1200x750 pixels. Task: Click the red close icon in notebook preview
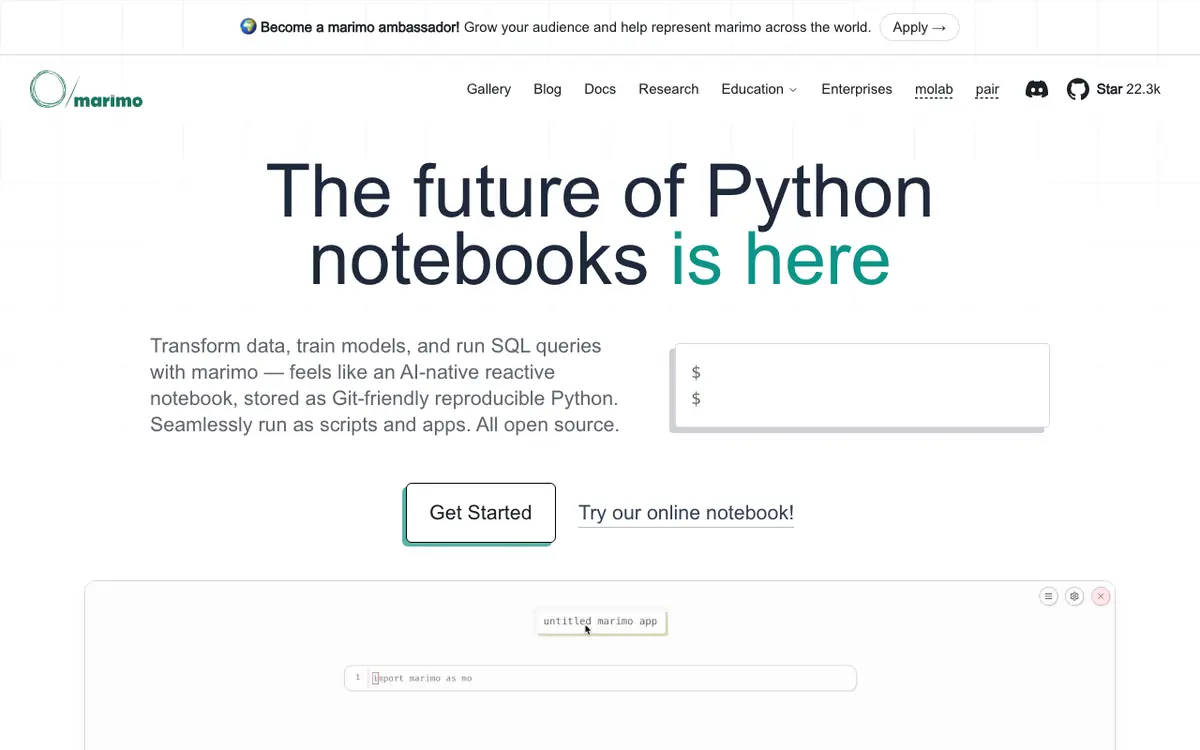[x=1101, y=596]
